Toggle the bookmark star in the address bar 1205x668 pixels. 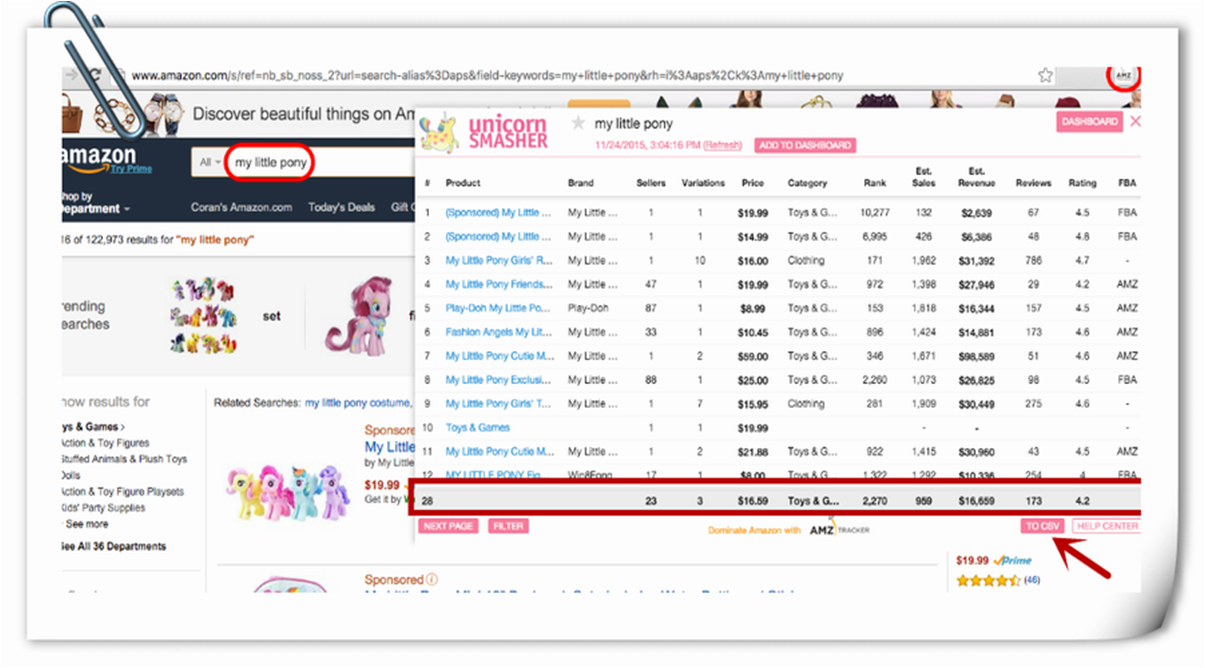click(1044, 74)
